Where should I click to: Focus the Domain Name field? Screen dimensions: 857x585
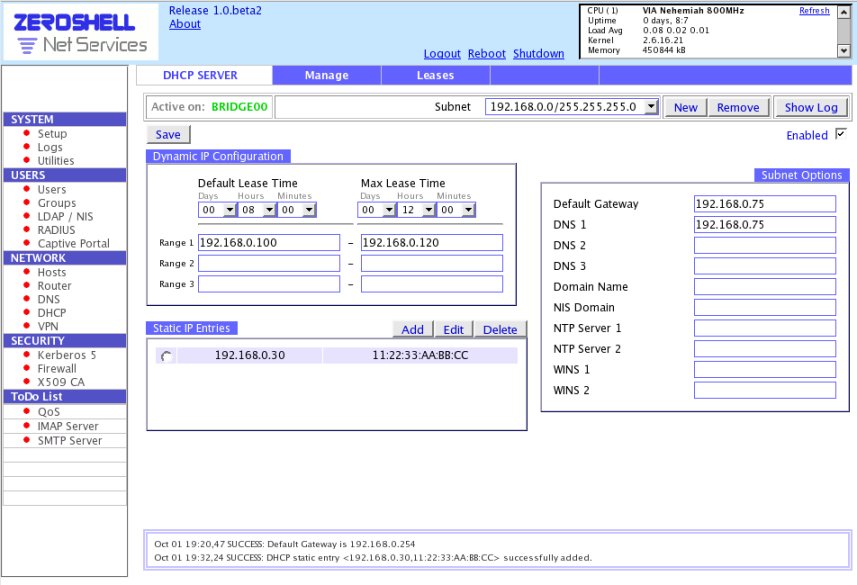pos(765,287)
